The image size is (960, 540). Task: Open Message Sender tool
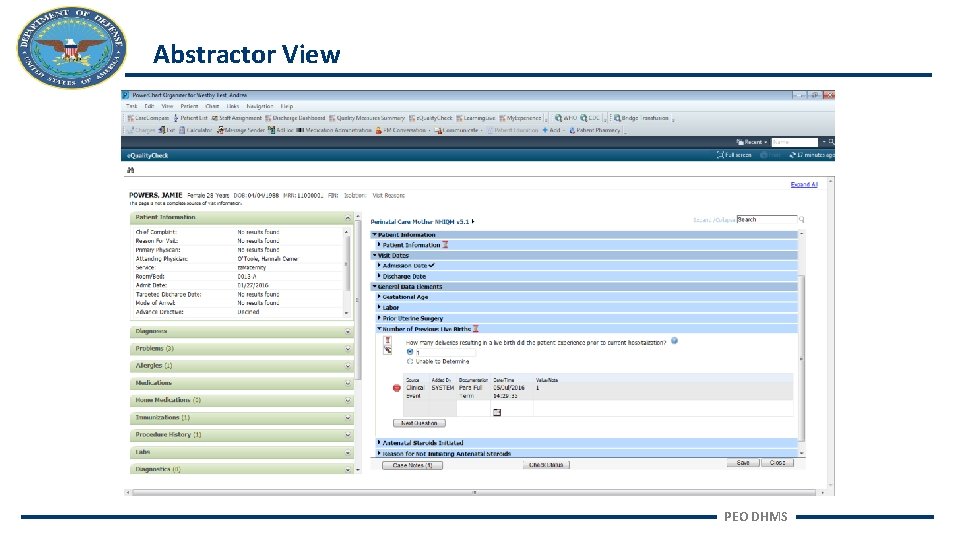(x=241, y=130)
